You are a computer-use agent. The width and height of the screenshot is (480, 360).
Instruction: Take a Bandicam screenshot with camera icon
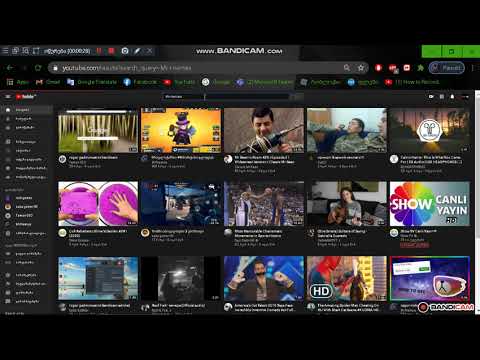click(125, 51)
